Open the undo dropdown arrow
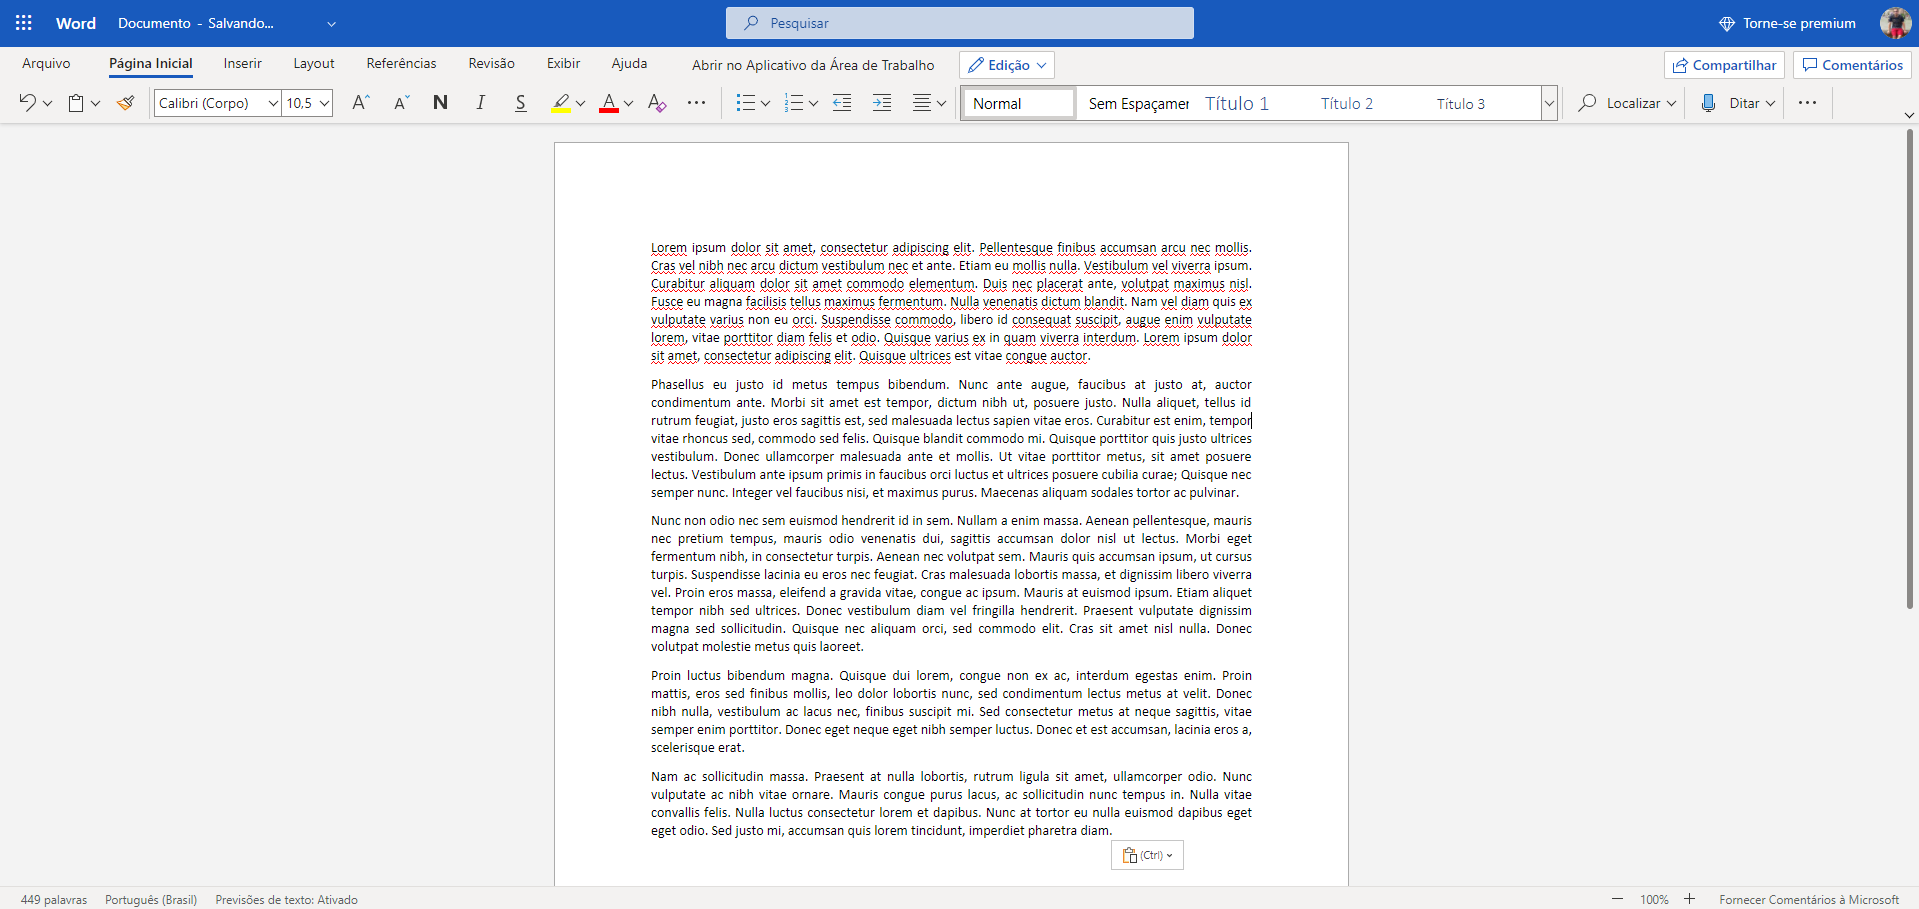Image resolution: width=1919 pixels, height=909 pixels. (x=48, y=103)
